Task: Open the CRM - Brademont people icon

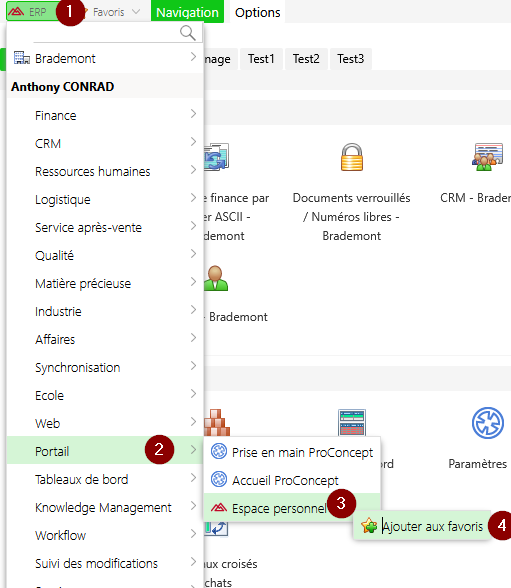Action: coord(487,157)
